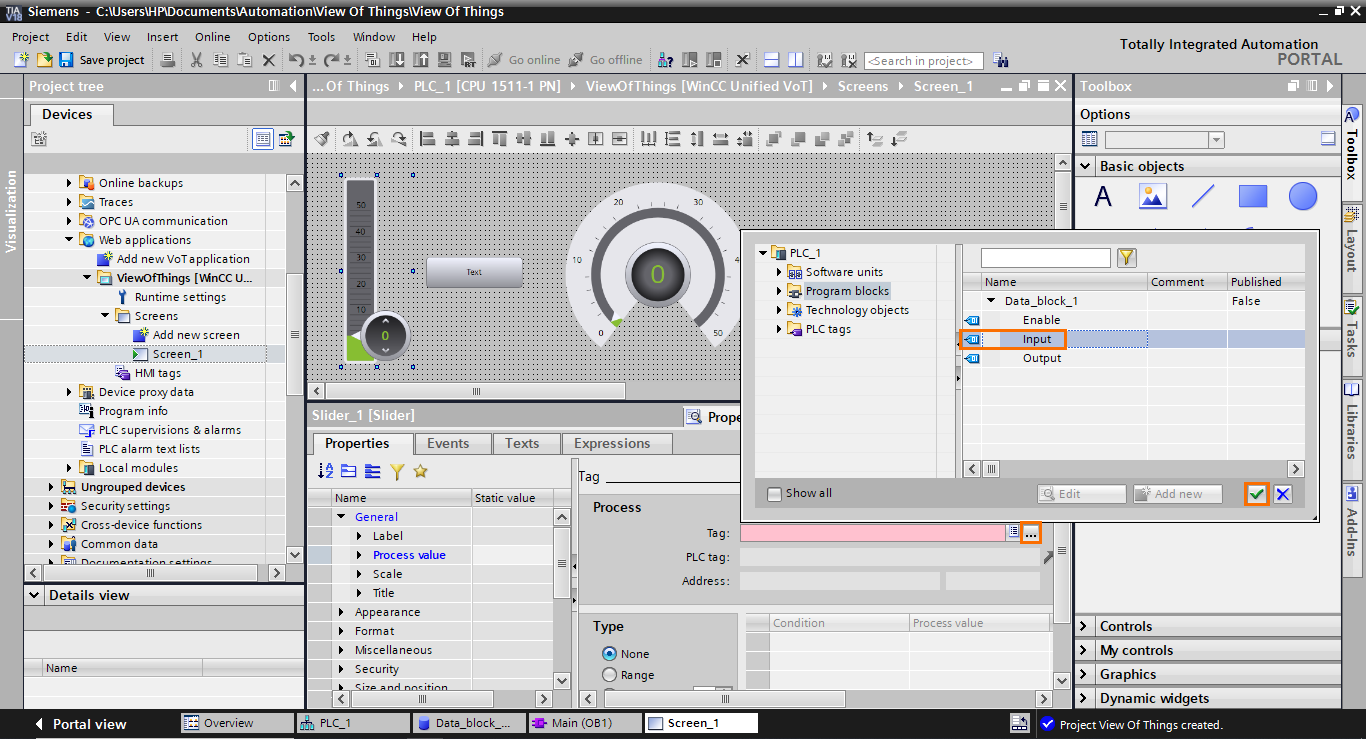
Task: Expand the Appearance property group
Action: [342, 612]
